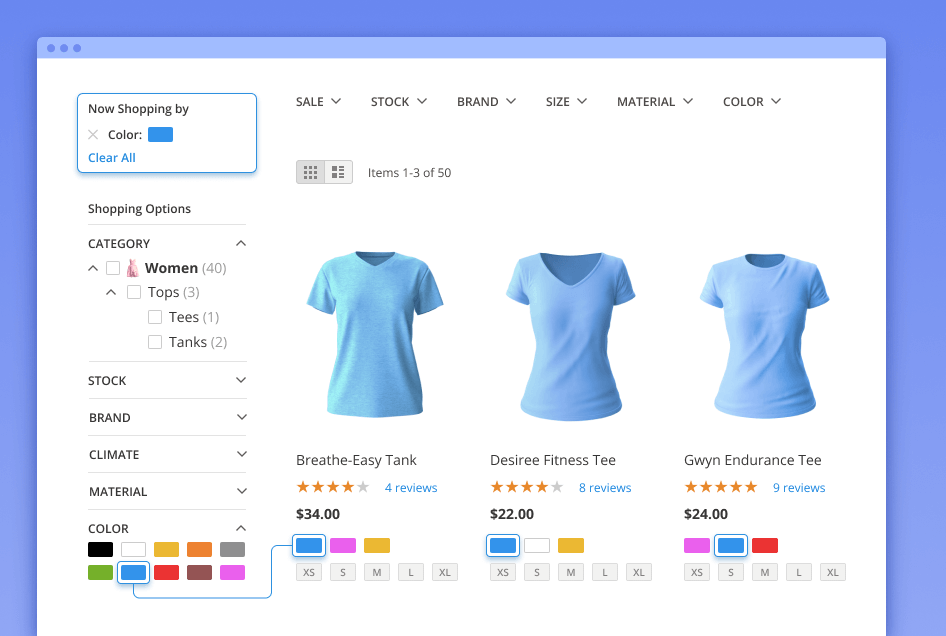
Task: Pick the red swatch in sidebar Color filter
Action: [166, 572]
